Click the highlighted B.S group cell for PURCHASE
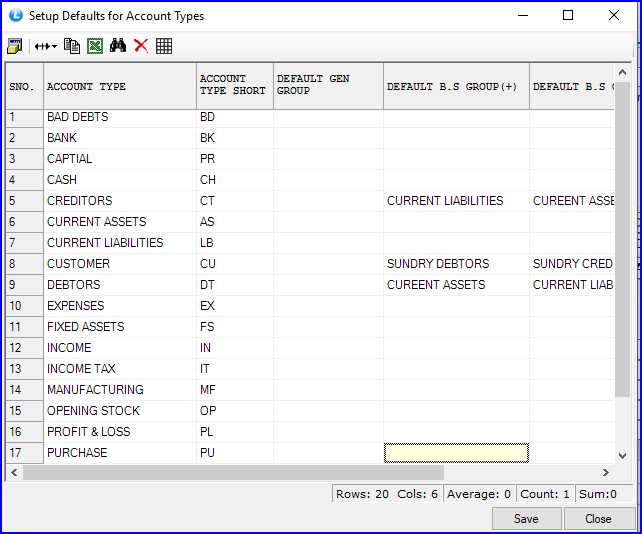The image size is (642, 534). [456, 453]
